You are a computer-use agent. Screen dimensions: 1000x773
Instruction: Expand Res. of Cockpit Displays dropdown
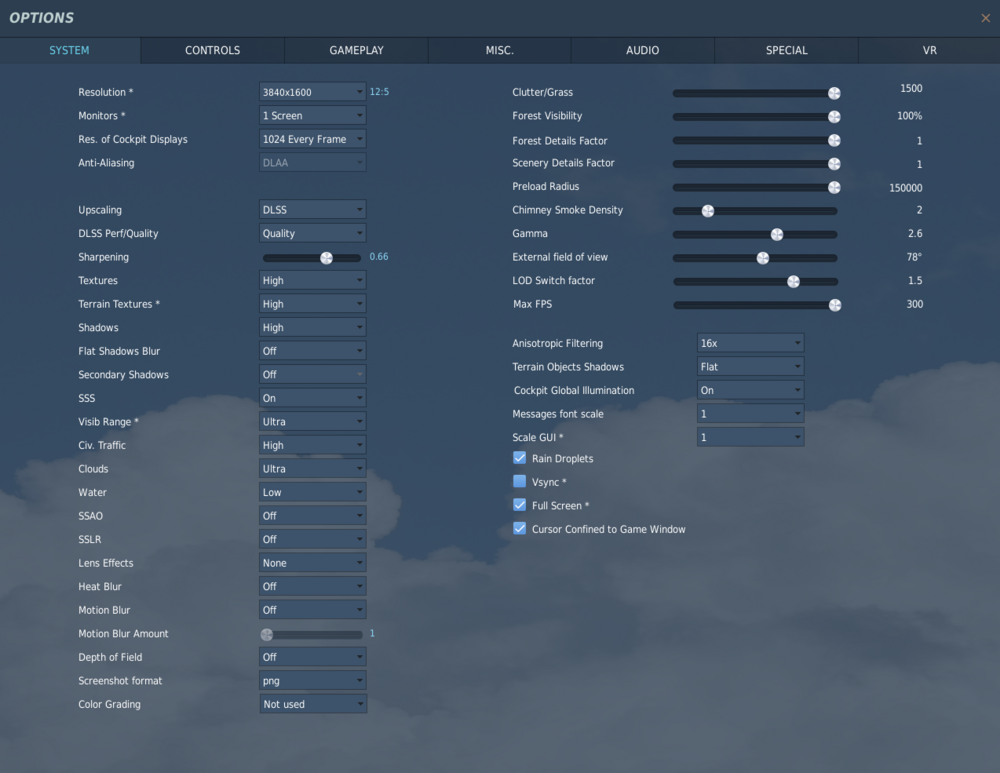pyautogui.click(x=312, y=139)
